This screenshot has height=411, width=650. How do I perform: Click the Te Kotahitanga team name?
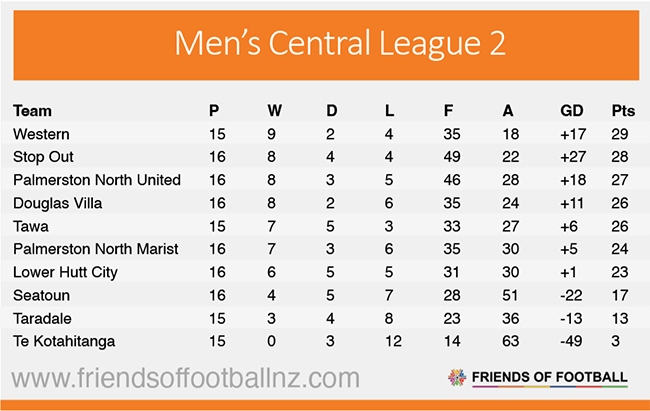[64, 341]
